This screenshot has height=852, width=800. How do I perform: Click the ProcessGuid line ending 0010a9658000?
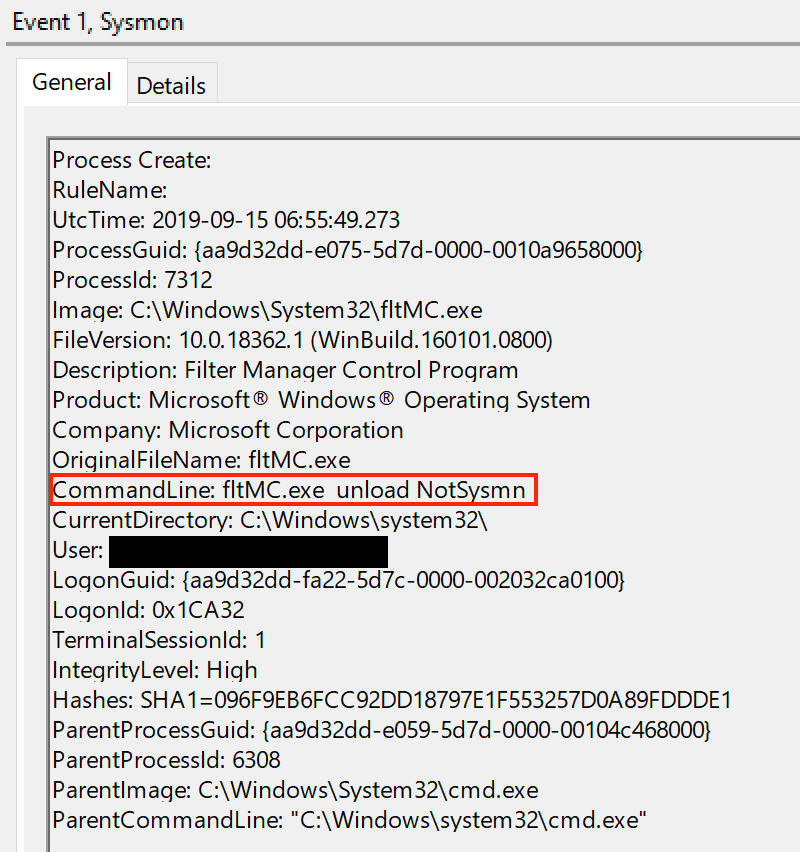tap(348, 250)
